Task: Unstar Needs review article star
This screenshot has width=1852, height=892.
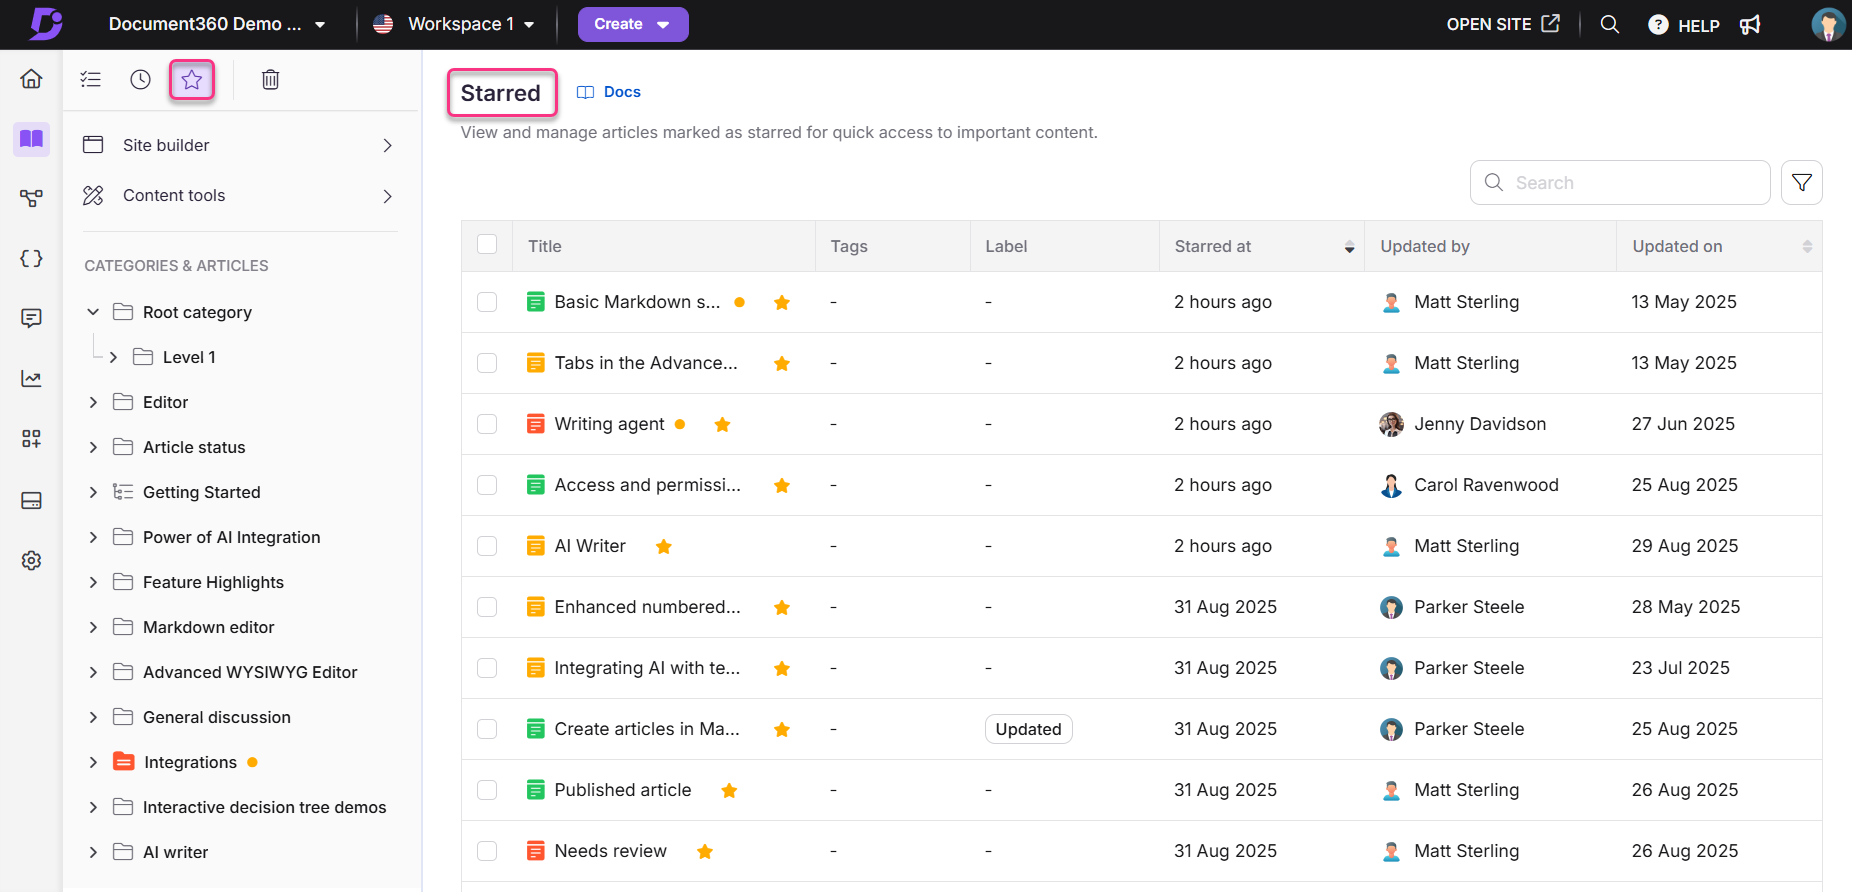Action: click(705, 851)
